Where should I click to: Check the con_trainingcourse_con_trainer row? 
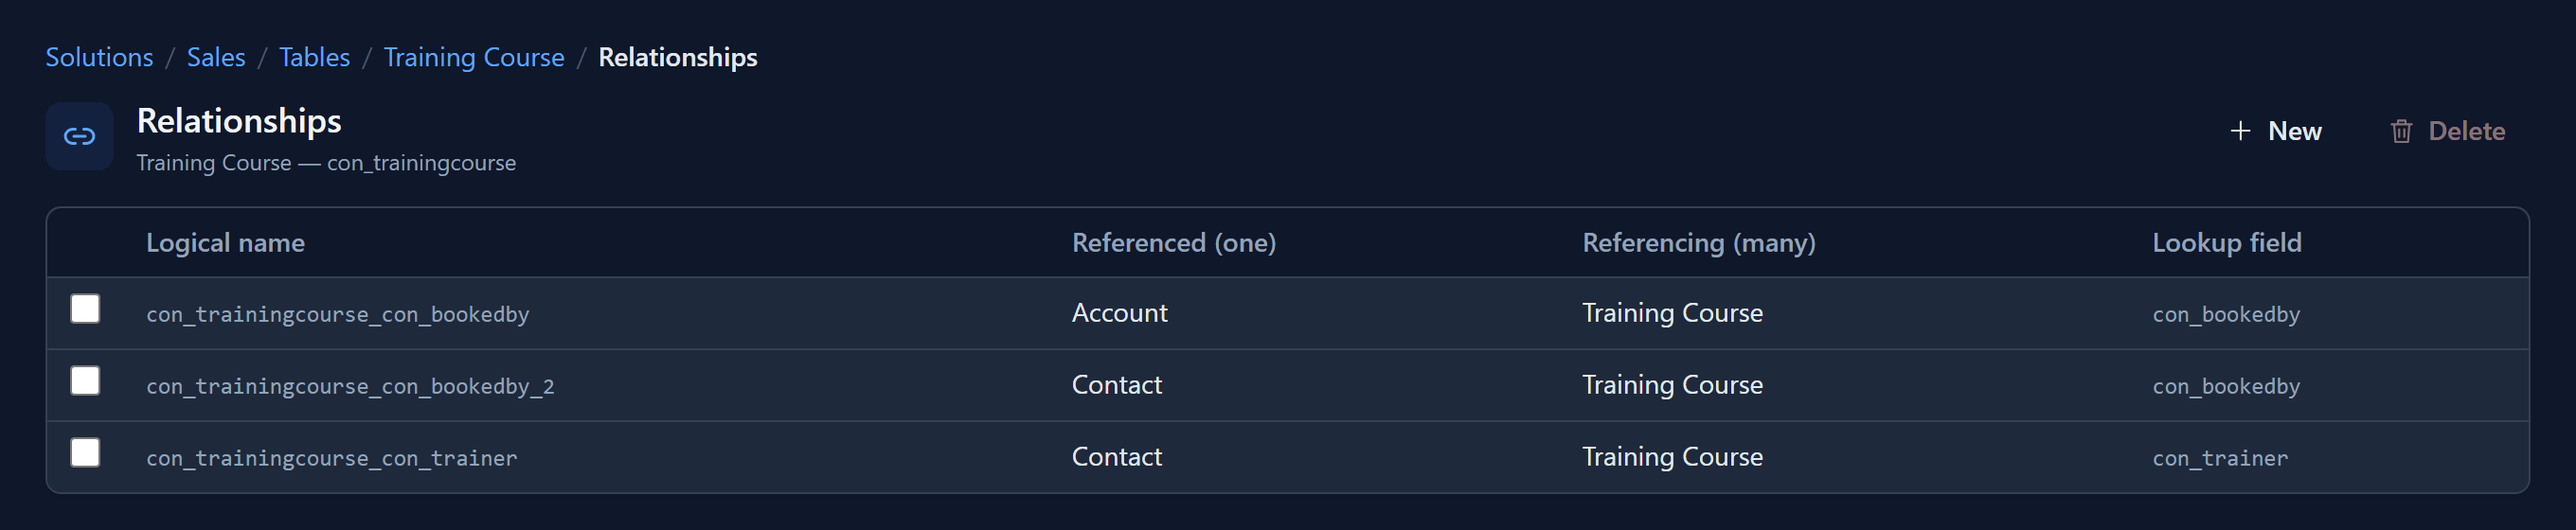click(x=85, y=453)
